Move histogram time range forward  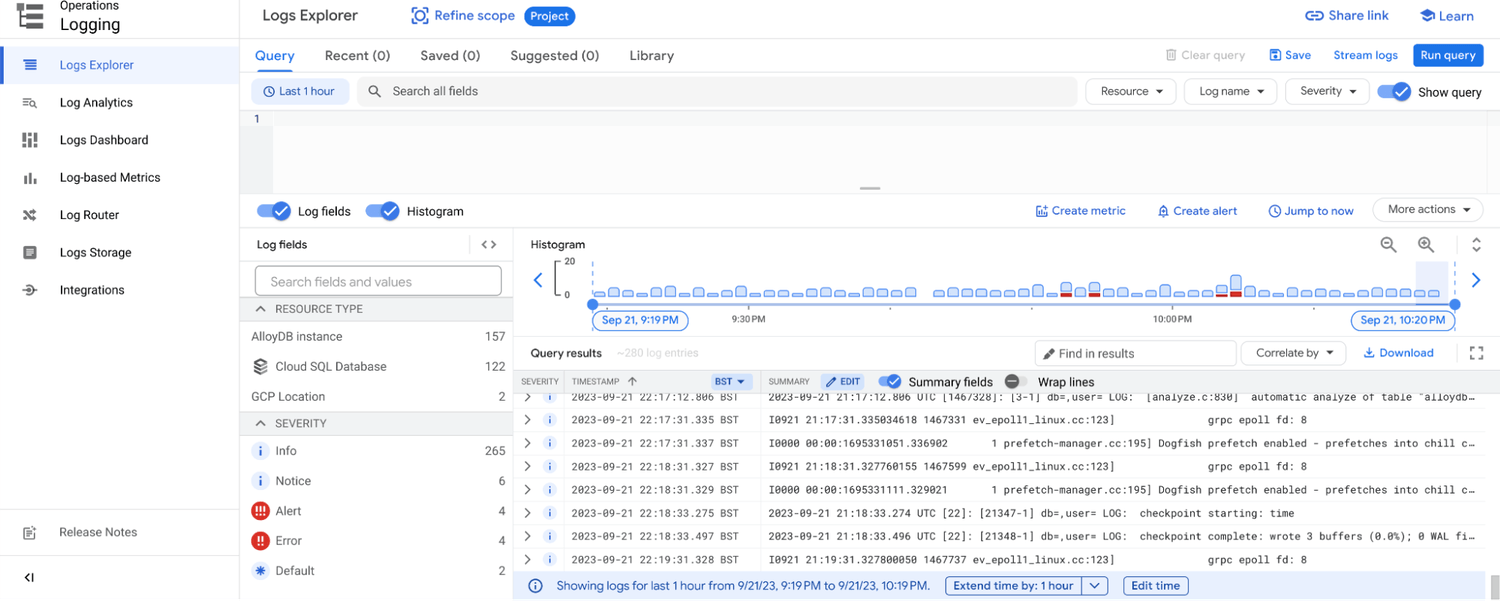point(1475,280)
